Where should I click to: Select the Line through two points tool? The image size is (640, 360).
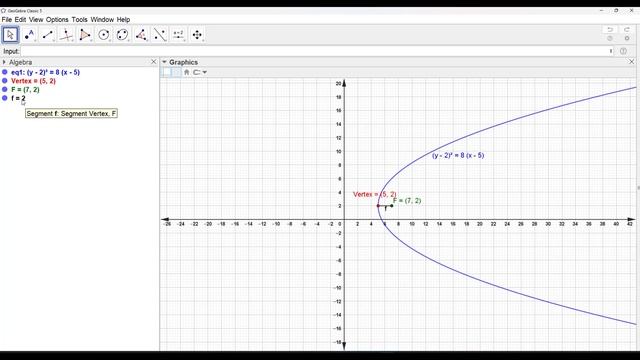48,35
